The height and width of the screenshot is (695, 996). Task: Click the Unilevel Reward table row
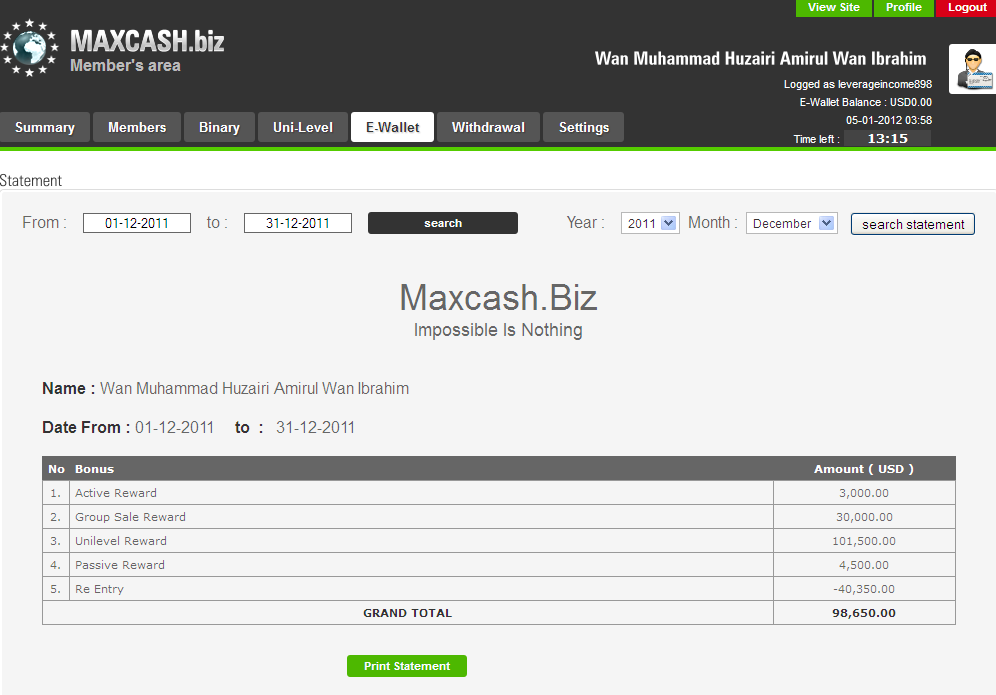point(420,541)
